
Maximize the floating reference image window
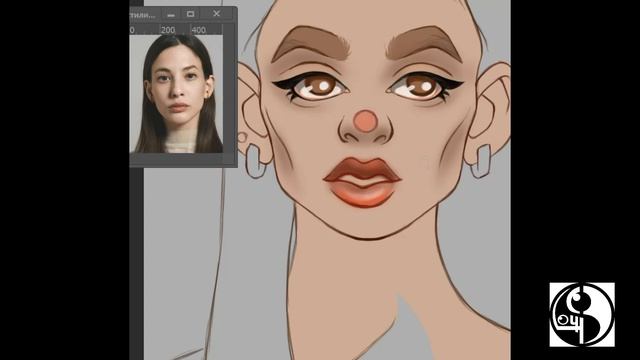click(191, 14)
